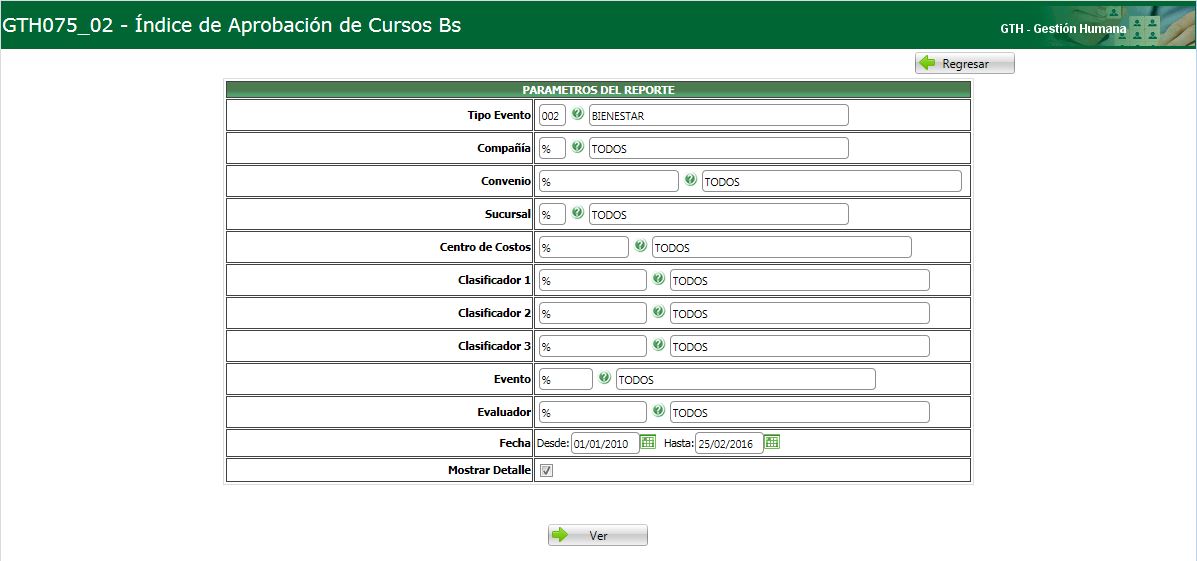The height and width of the screenshot is (561, 1197).
Task: Focus the Clasificador 3 code field
Action: (592, 346)
